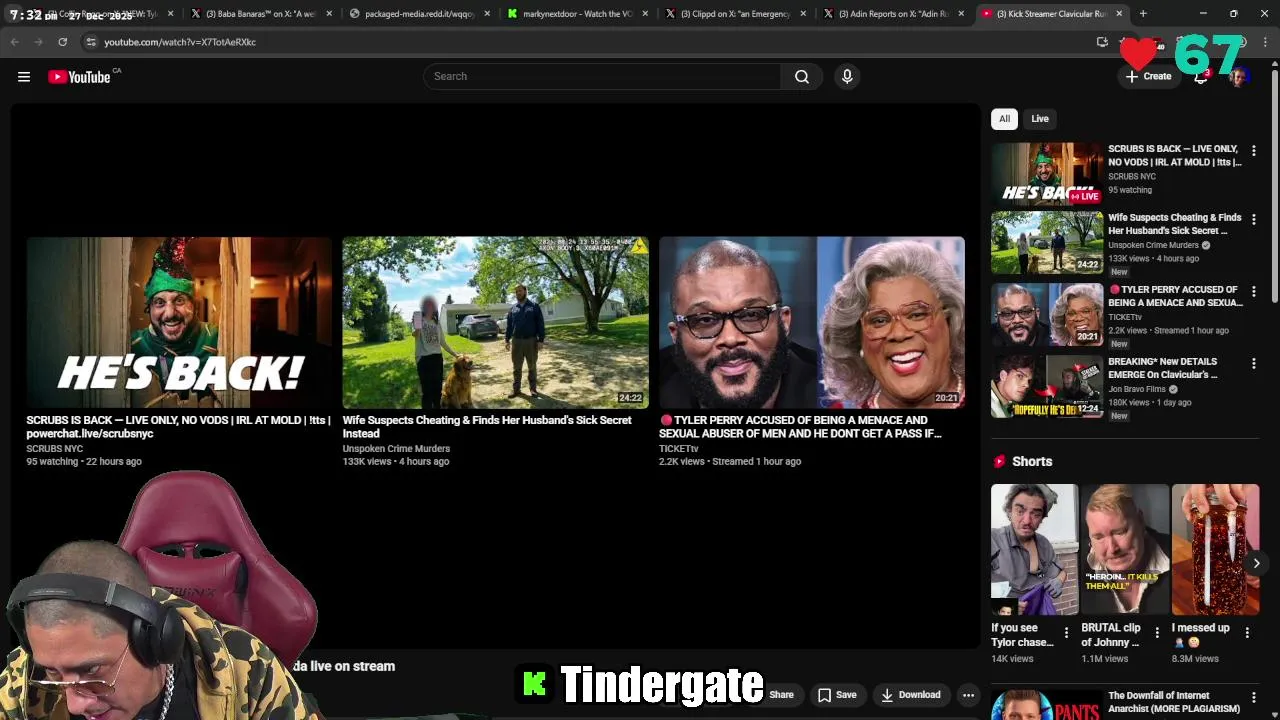Open YouTube notifications bell
Image resolution: width=1280 pixels, height=720 pixels.
click(x=1201, y=76)
